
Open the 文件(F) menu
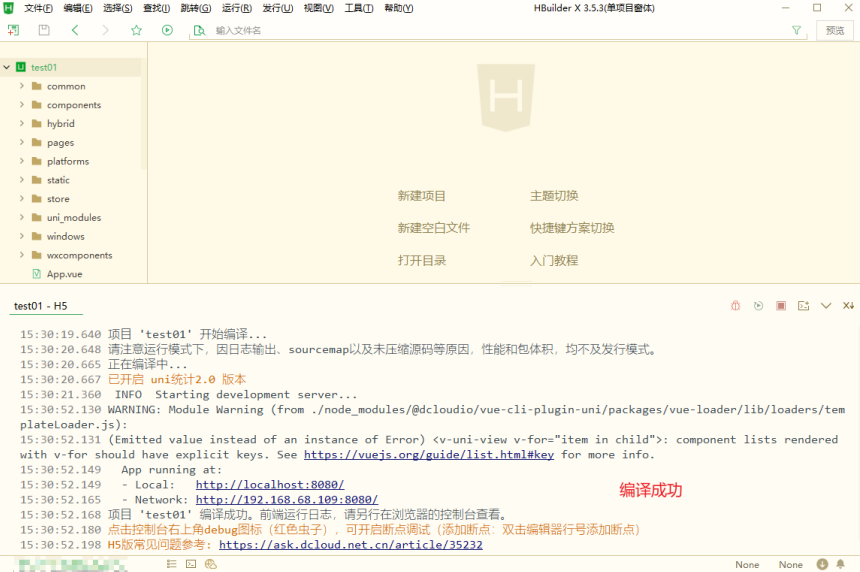click(x=38, y=8)
